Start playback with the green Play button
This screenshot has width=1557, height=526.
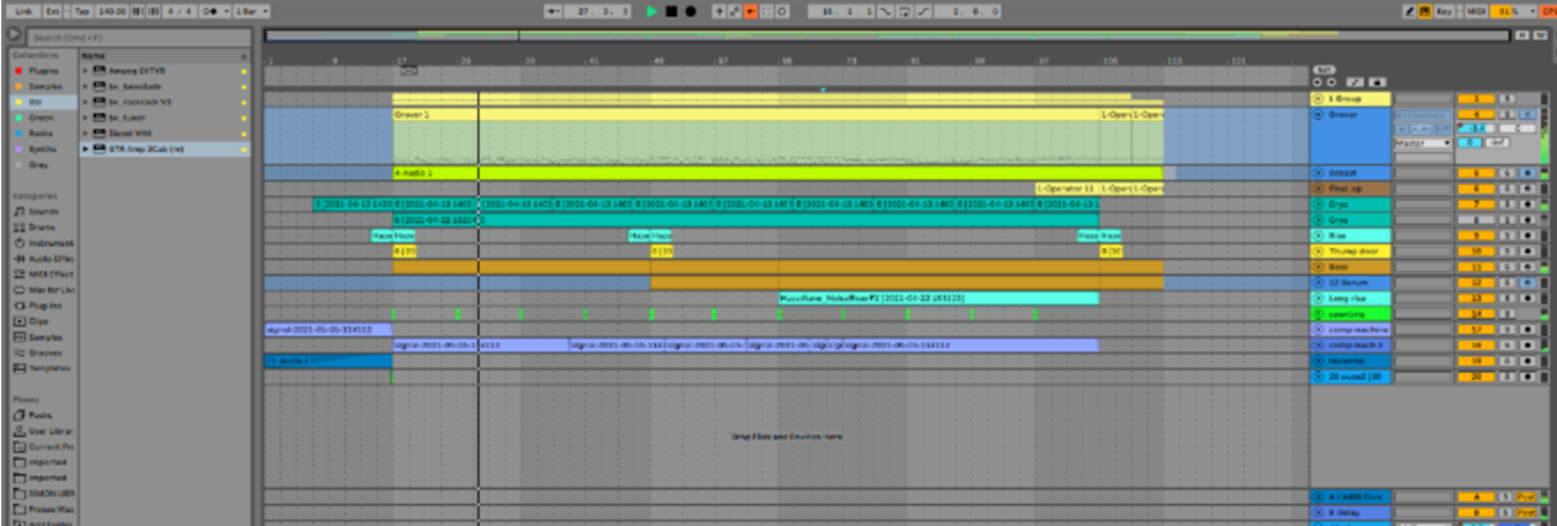tap(652, 11)
